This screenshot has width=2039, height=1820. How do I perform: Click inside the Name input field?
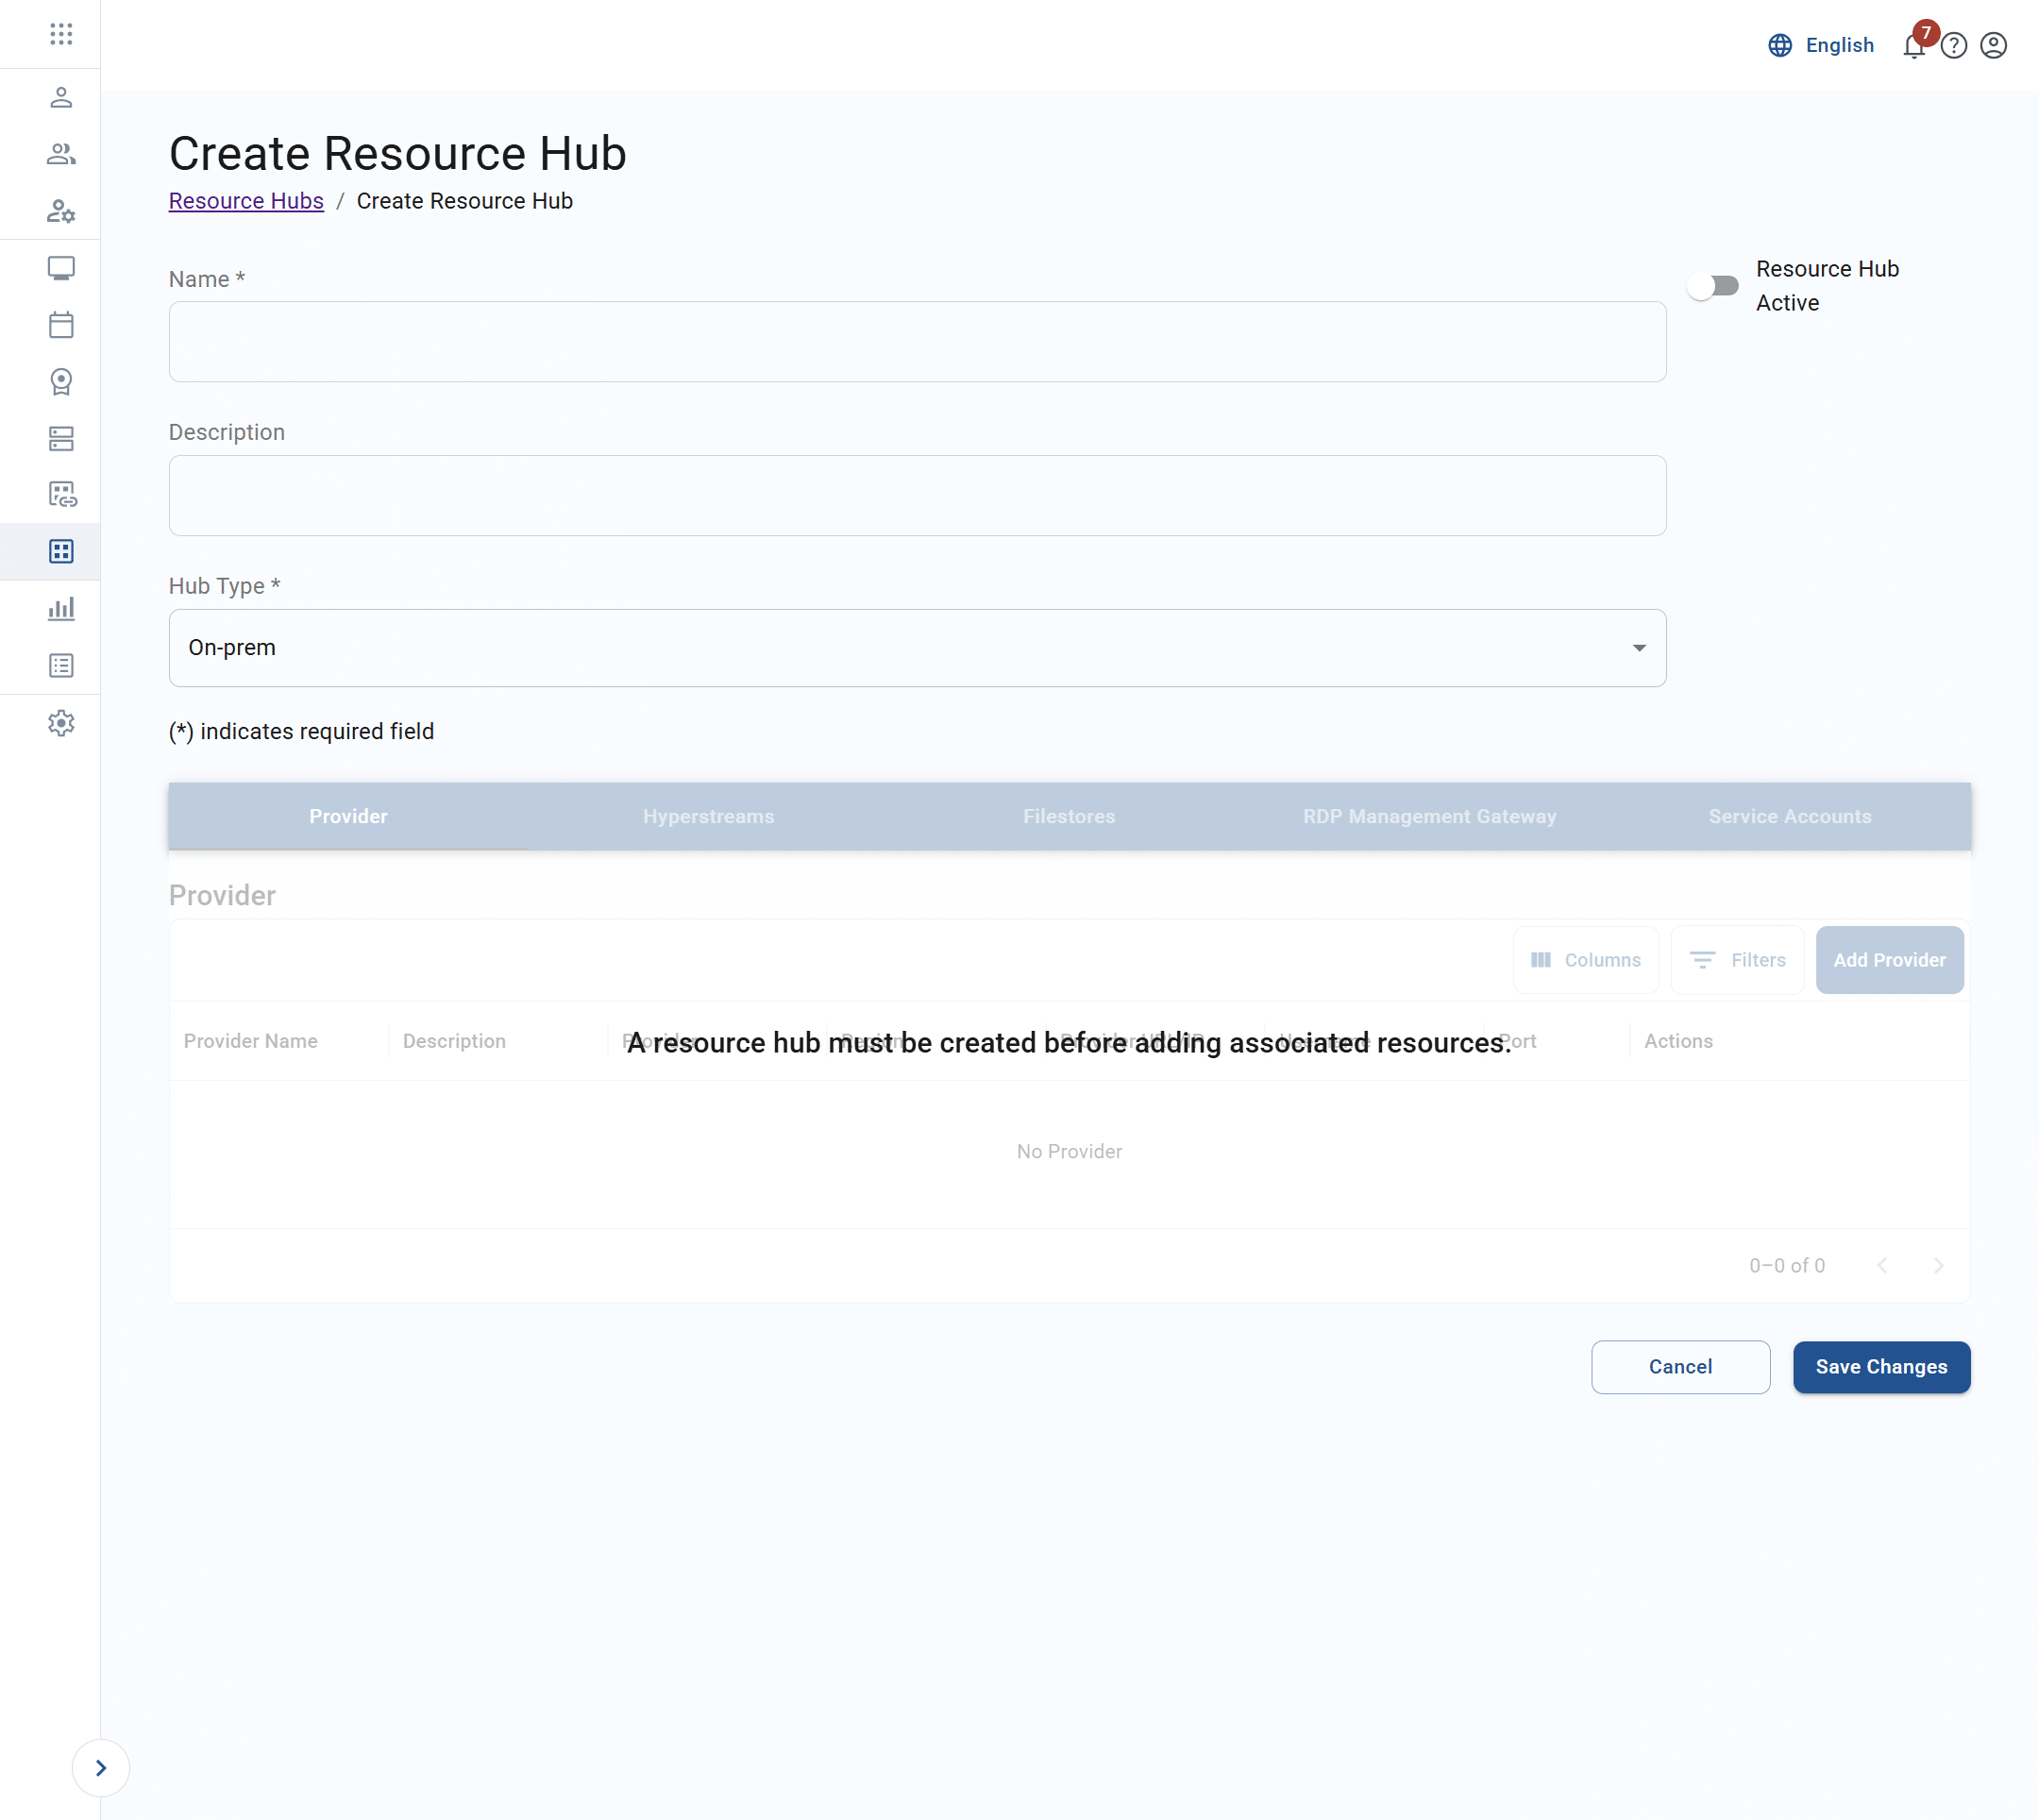tap(916, 341)
